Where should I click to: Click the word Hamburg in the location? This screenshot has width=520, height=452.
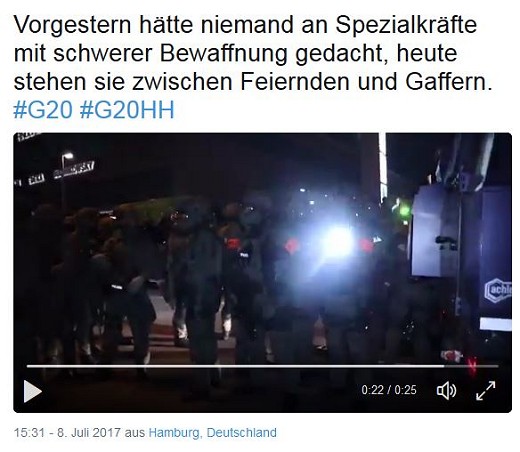pyautogui.click(x=174, y=433)
